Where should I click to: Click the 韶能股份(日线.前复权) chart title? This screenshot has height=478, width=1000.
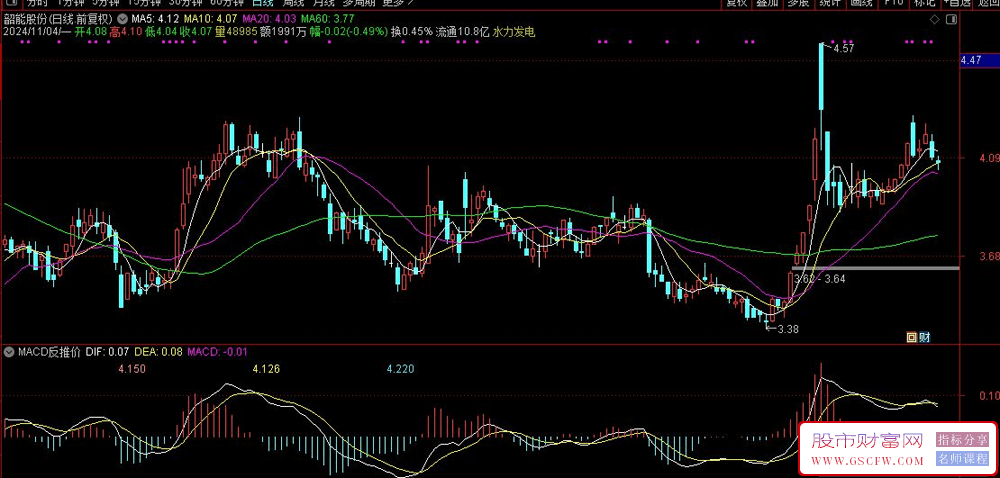point(58,19)
